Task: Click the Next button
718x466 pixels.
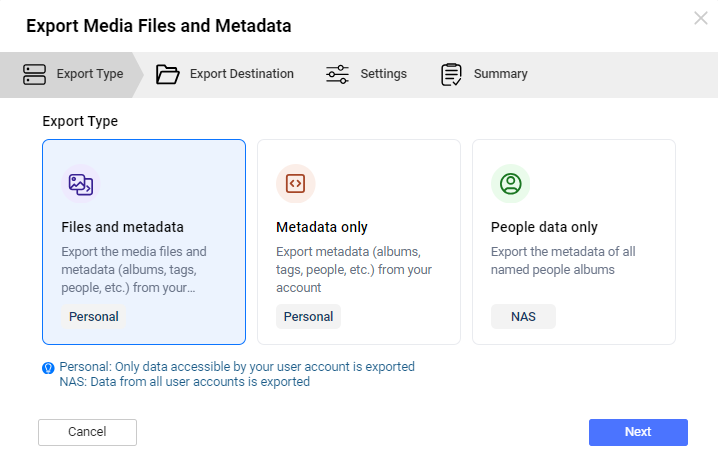Action: (638, 432)
